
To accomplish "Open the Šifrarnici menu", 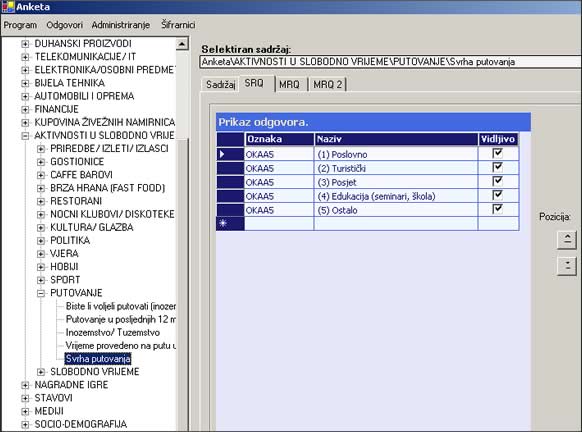I will 178,25.
